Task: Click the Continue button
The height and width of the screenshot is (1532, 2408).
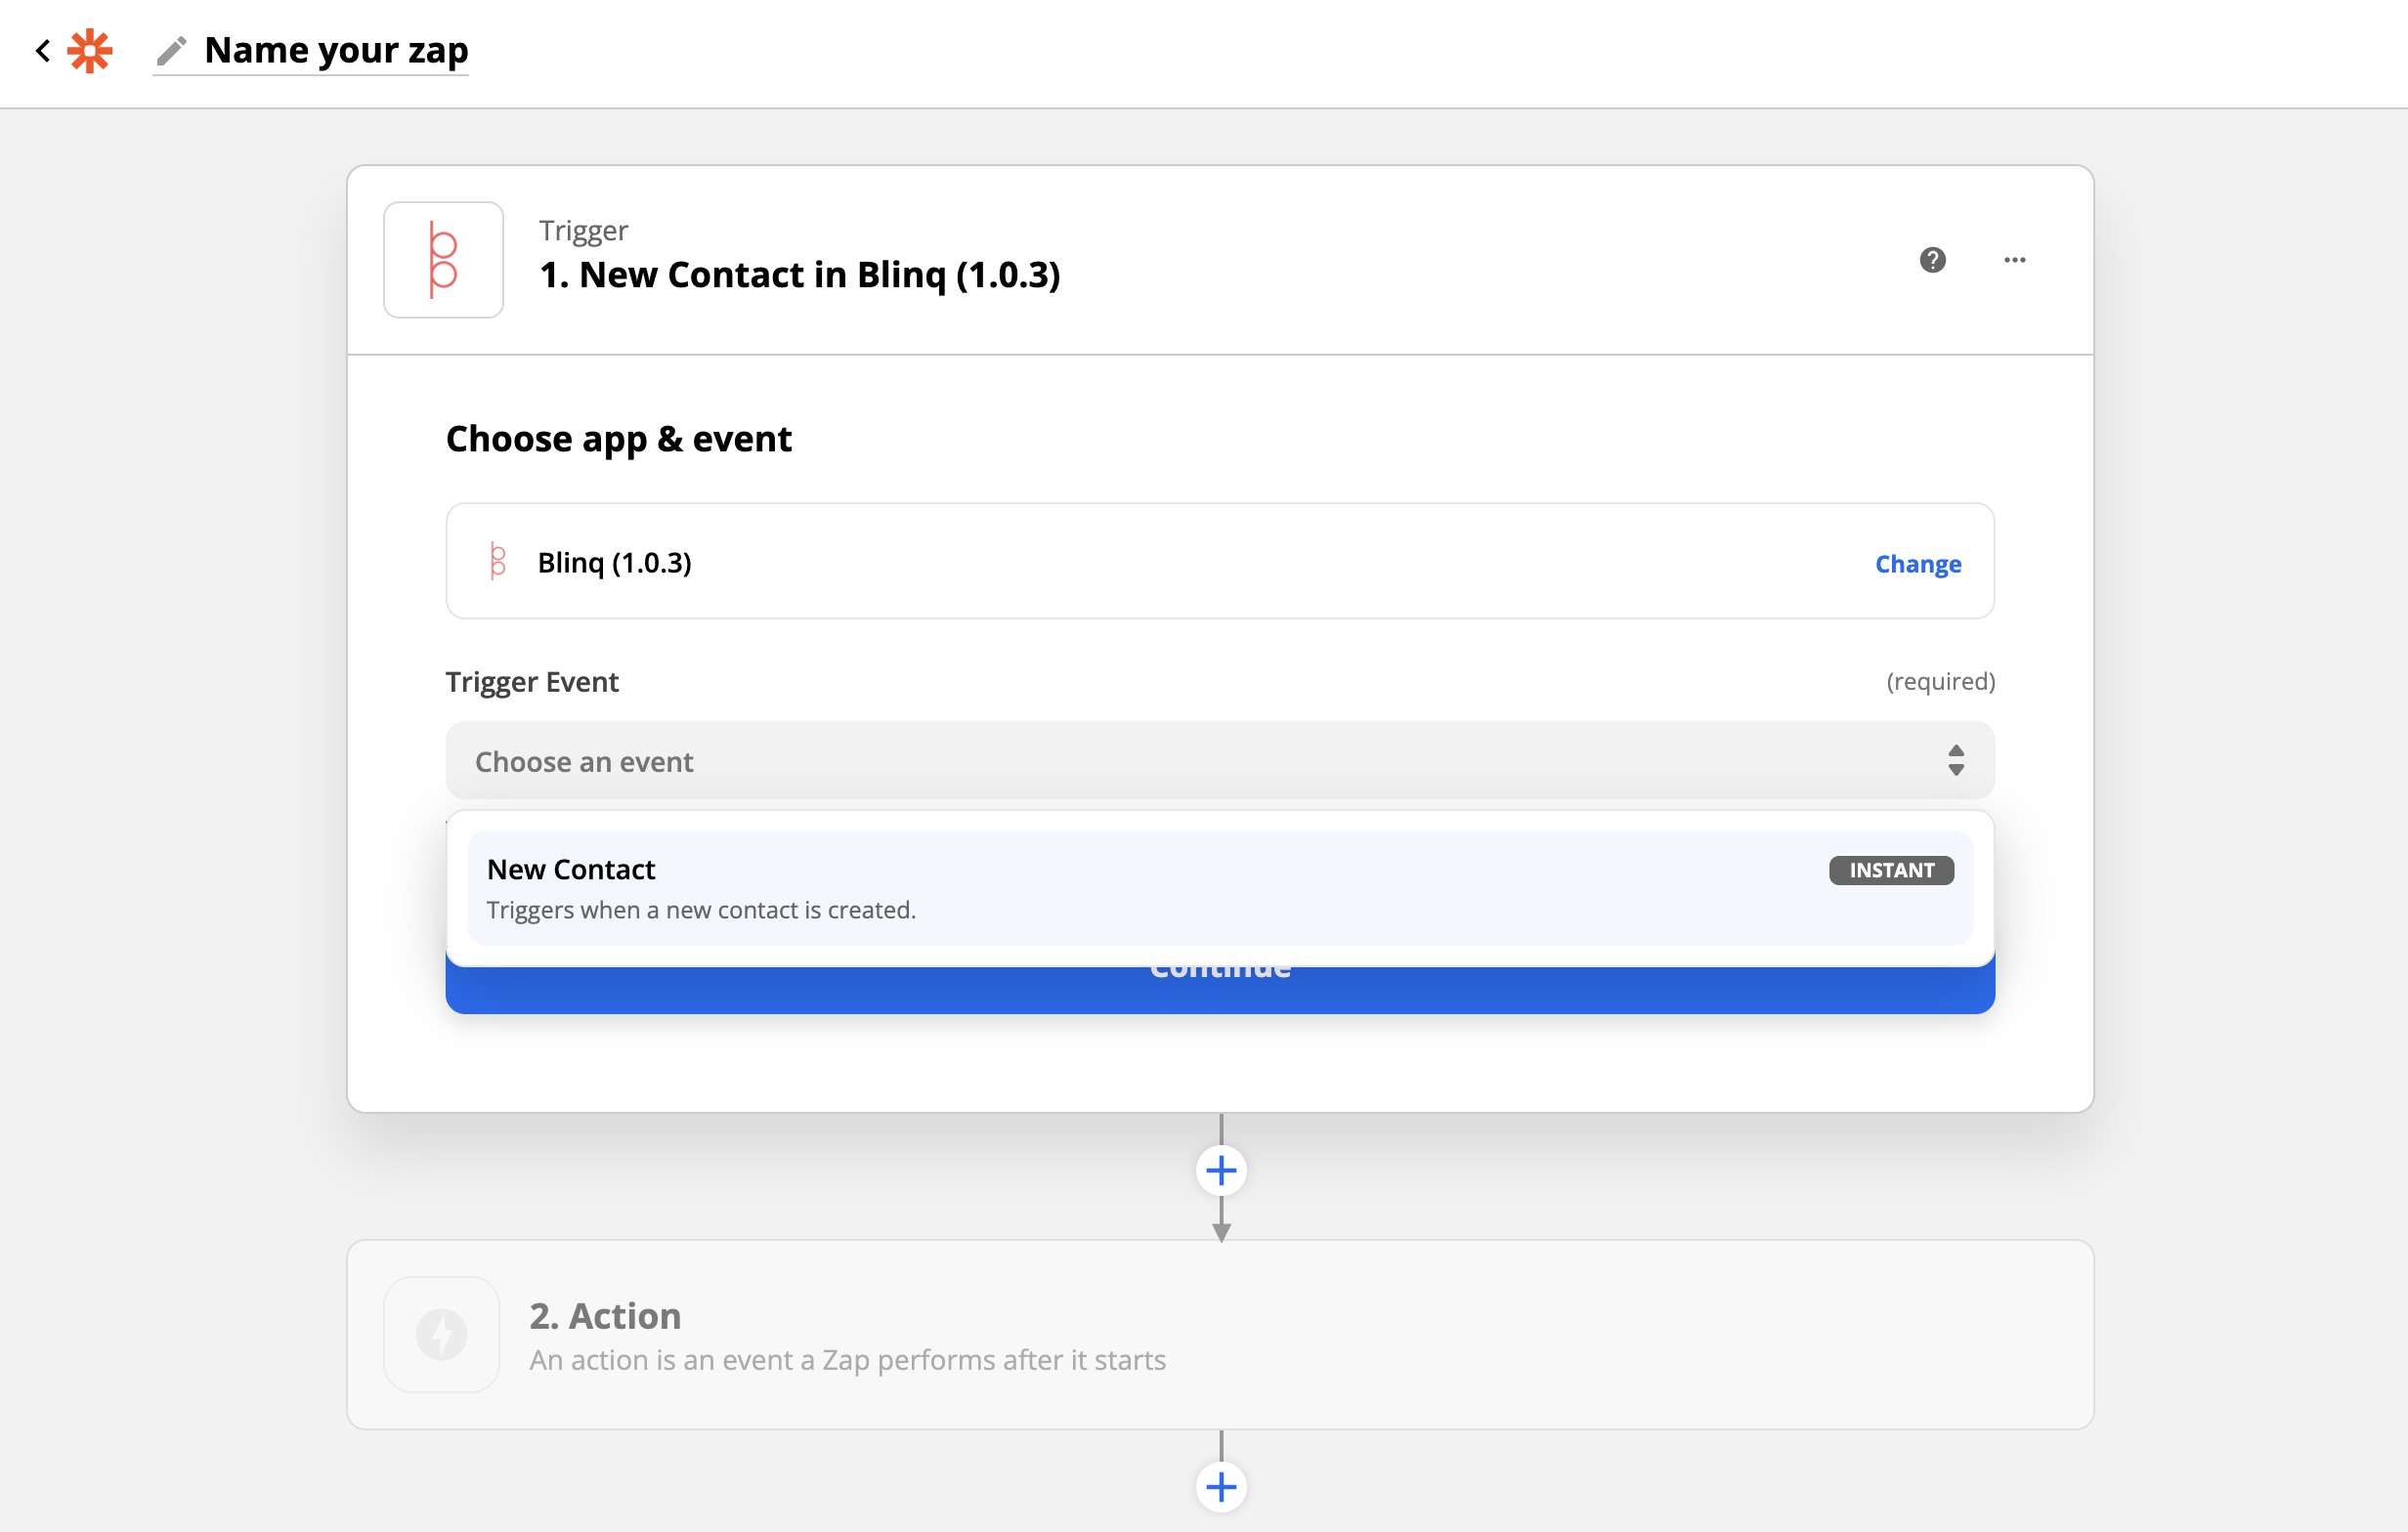Action: click(1219, 989)
